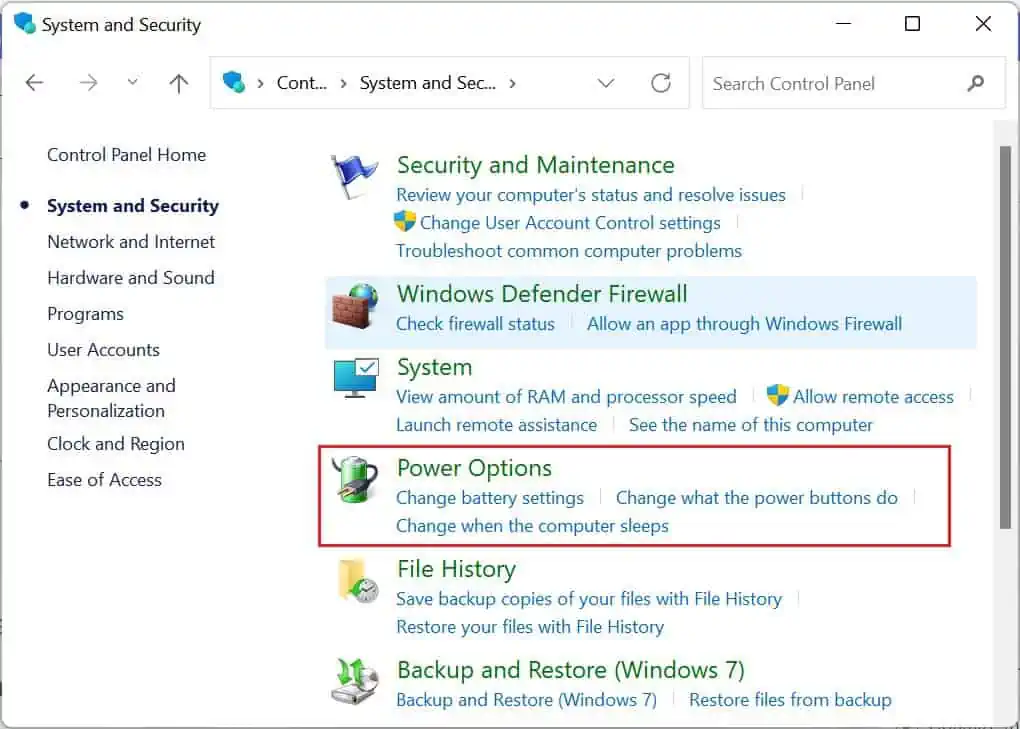
Task: Open Clock and Region category
Action: click(x=116, y=444)
